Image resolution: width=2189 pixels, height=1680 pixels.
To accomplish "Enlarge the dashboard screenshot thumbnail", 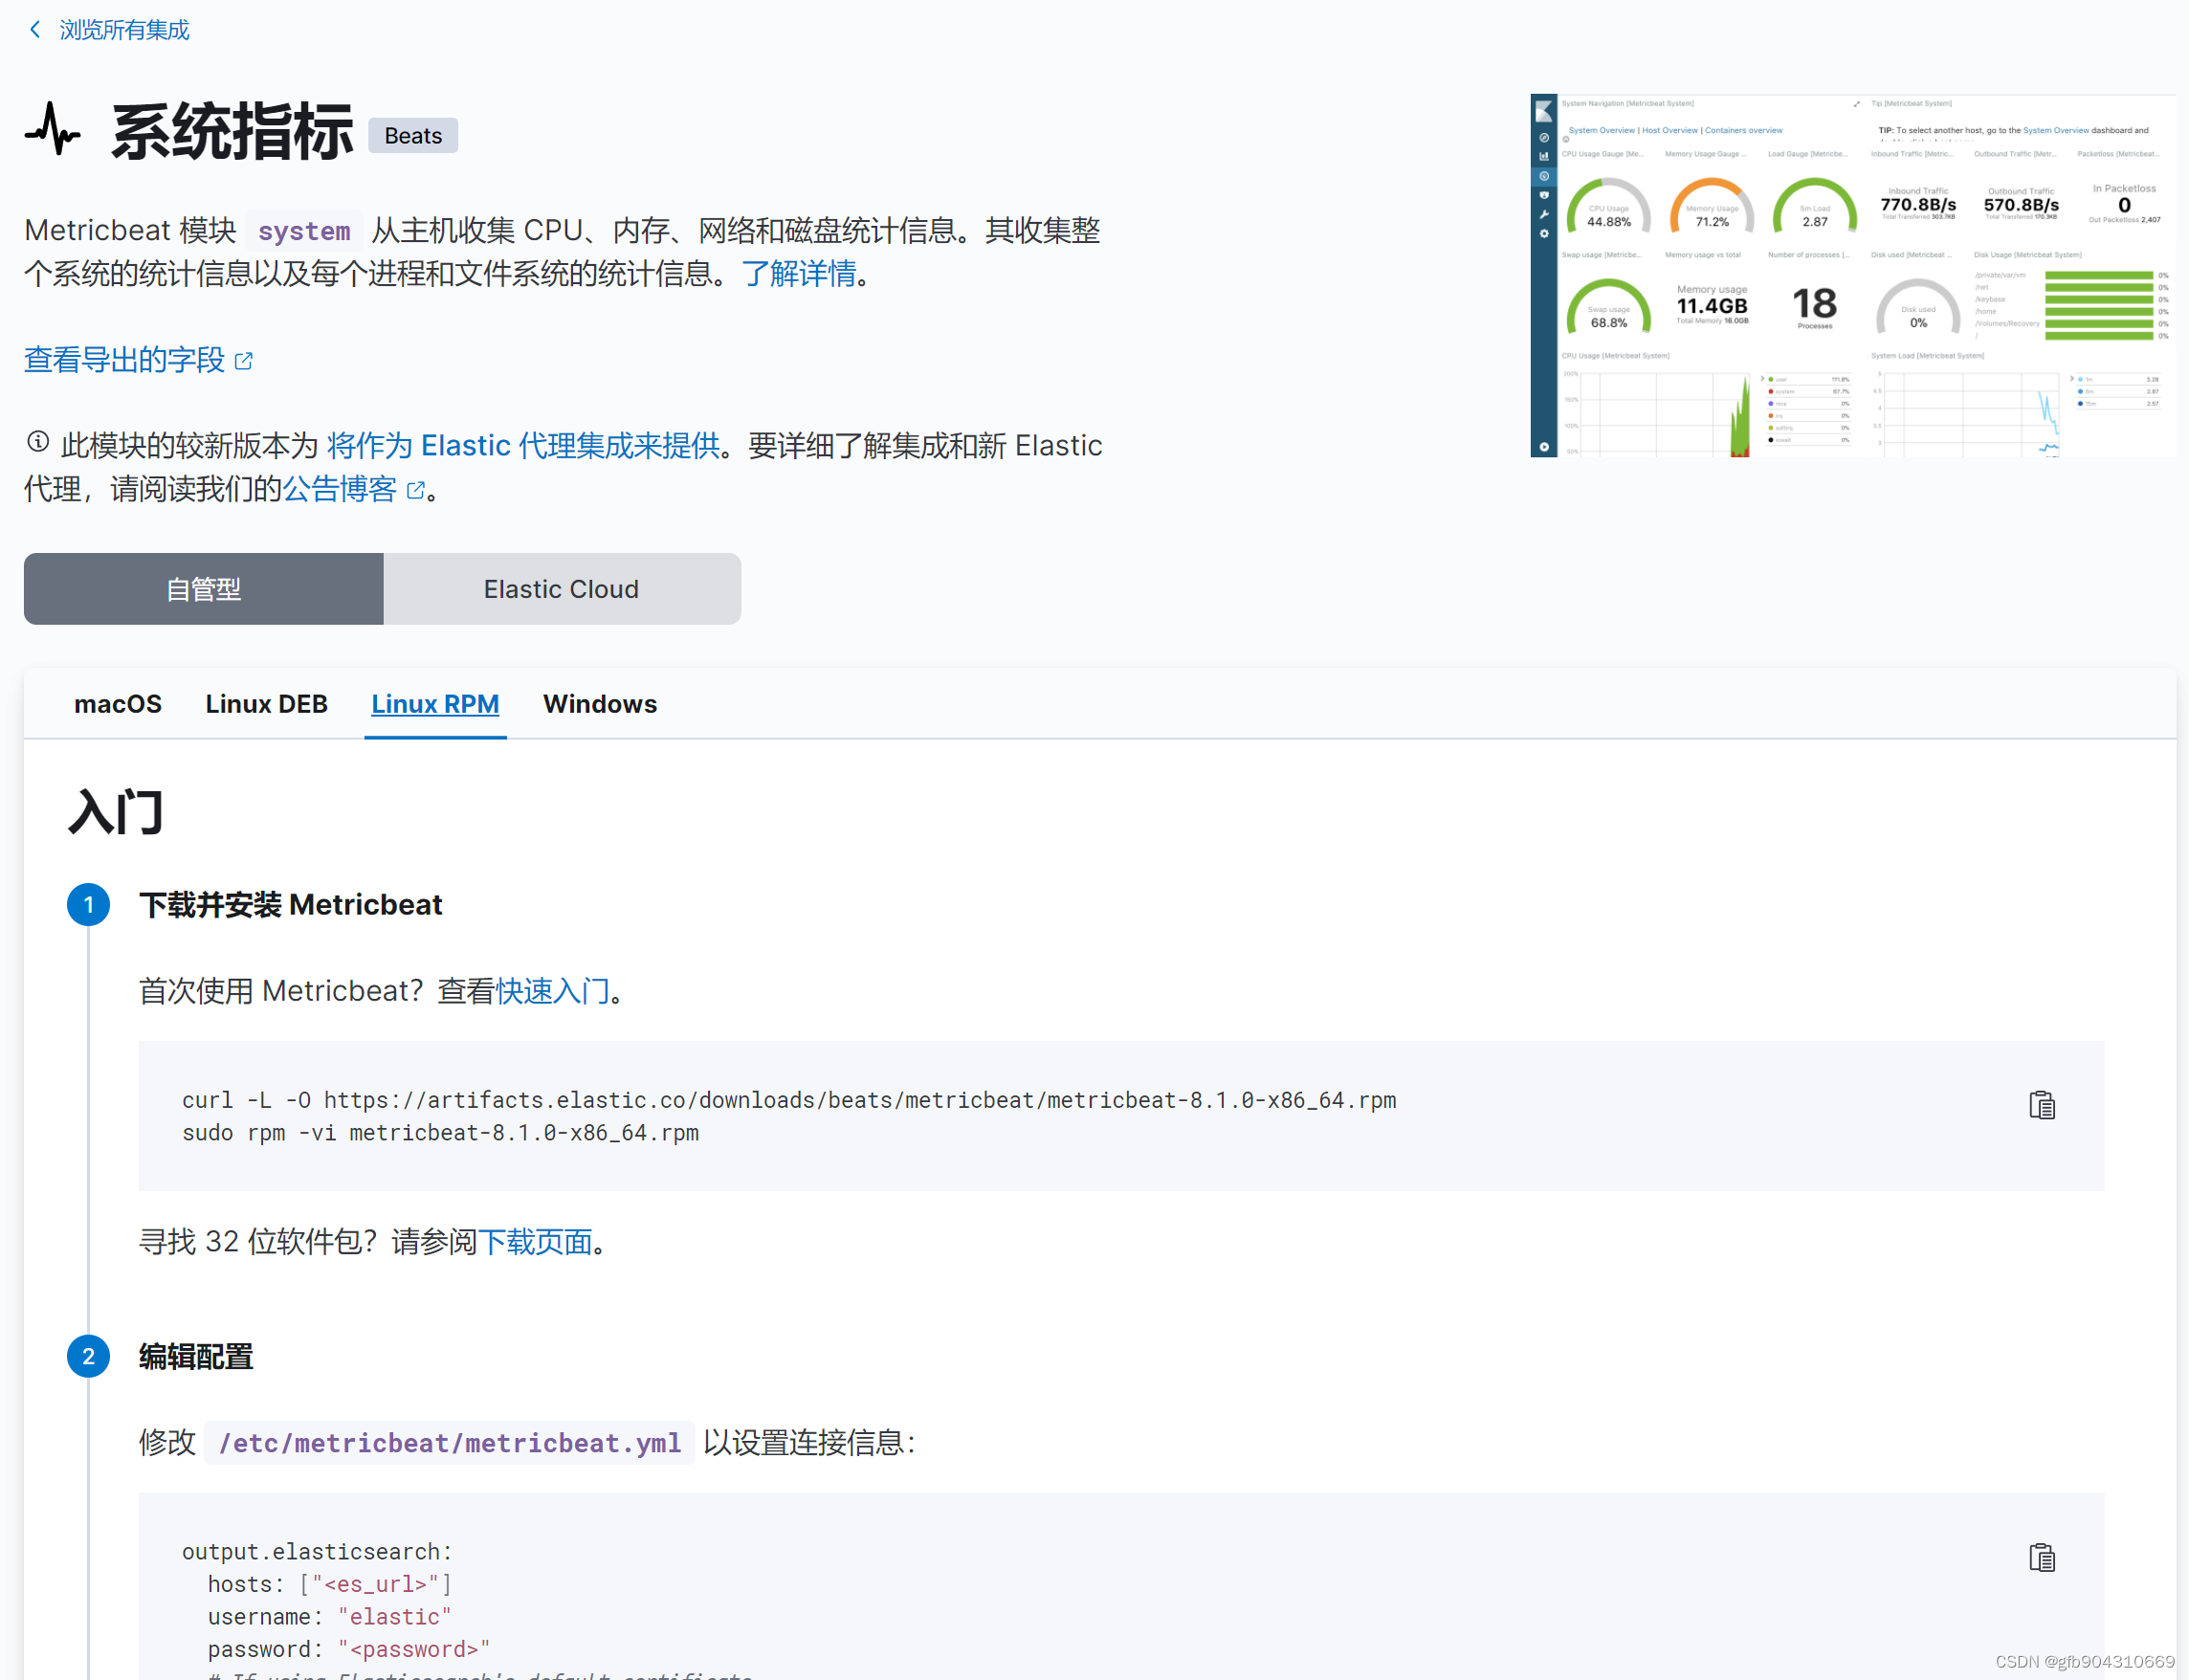I will [x=1851, y=276].
